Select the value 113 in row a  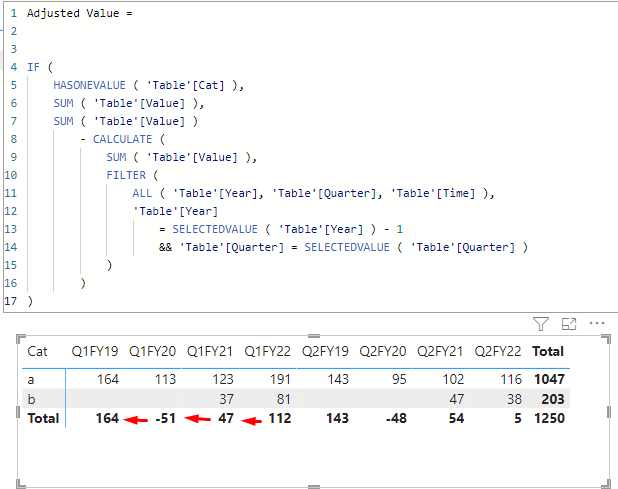165,379
